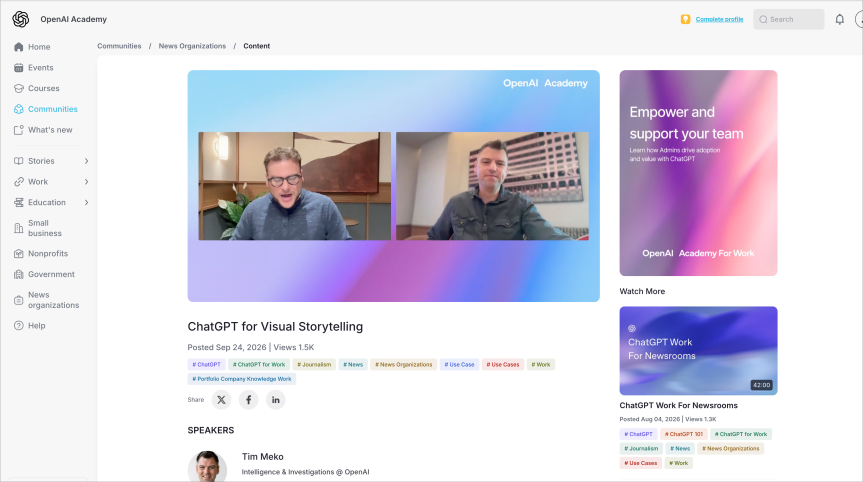Viewport: 863px width, 482px height.
Task: Open Events from the sidebar
Action: tap(41, 68)
